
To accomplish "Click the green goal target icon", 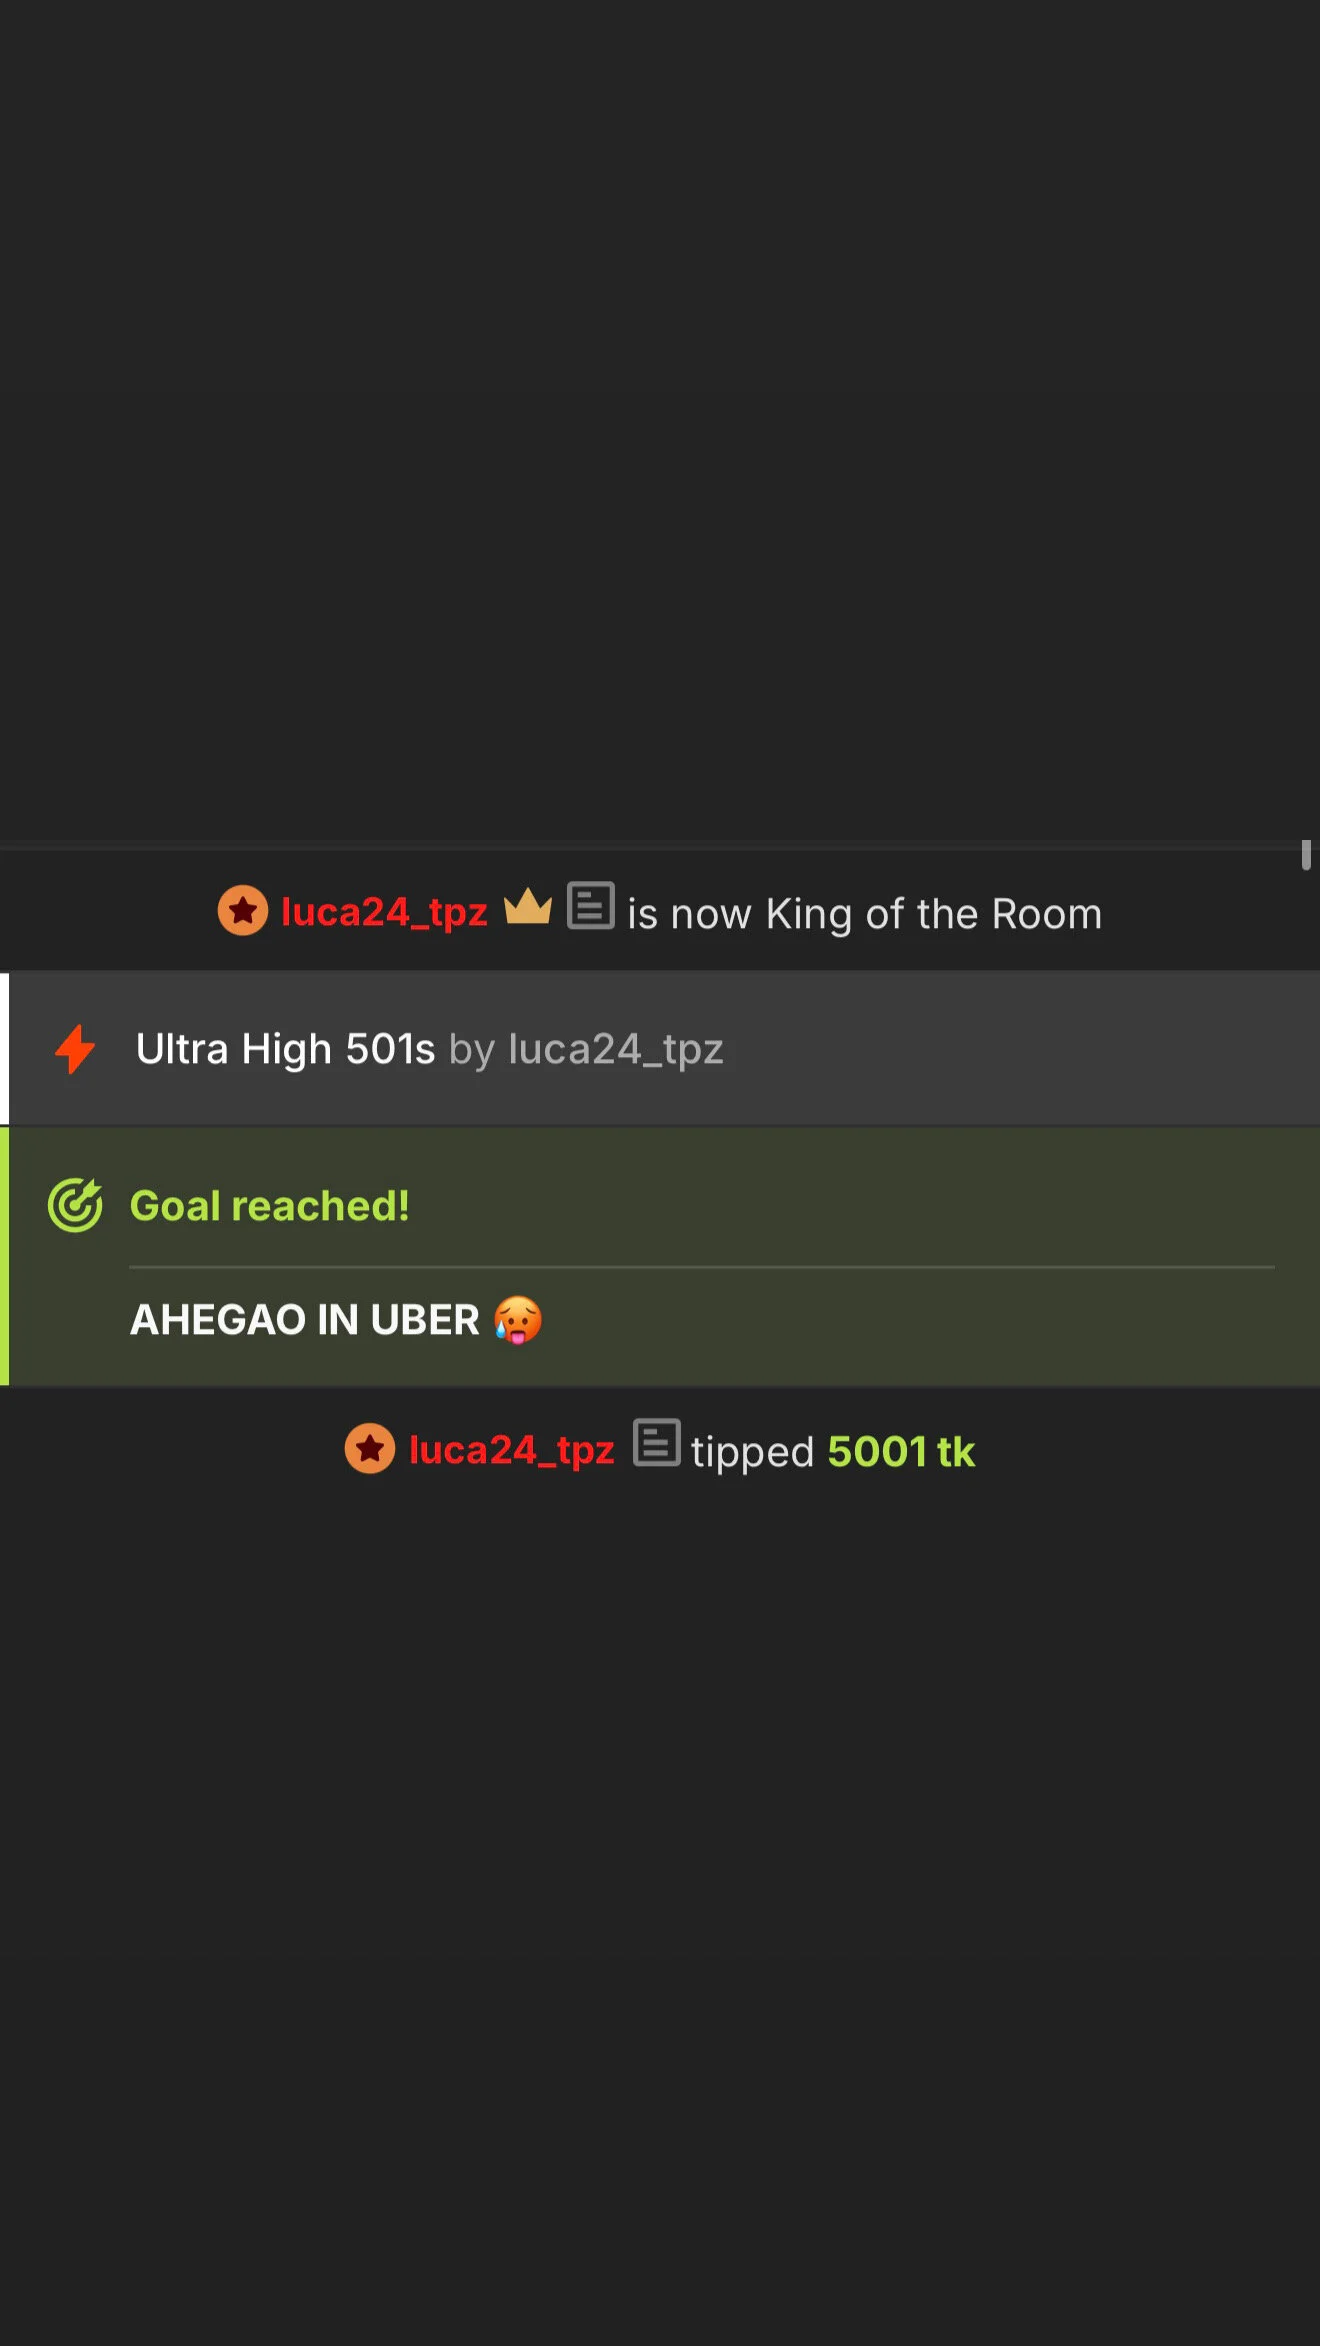I will click(75, 1205).
